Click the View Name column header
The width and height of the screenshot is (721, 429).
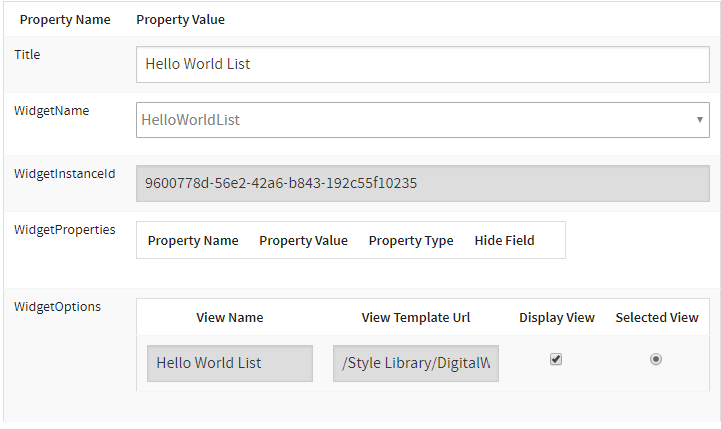[x=230, y=317]
